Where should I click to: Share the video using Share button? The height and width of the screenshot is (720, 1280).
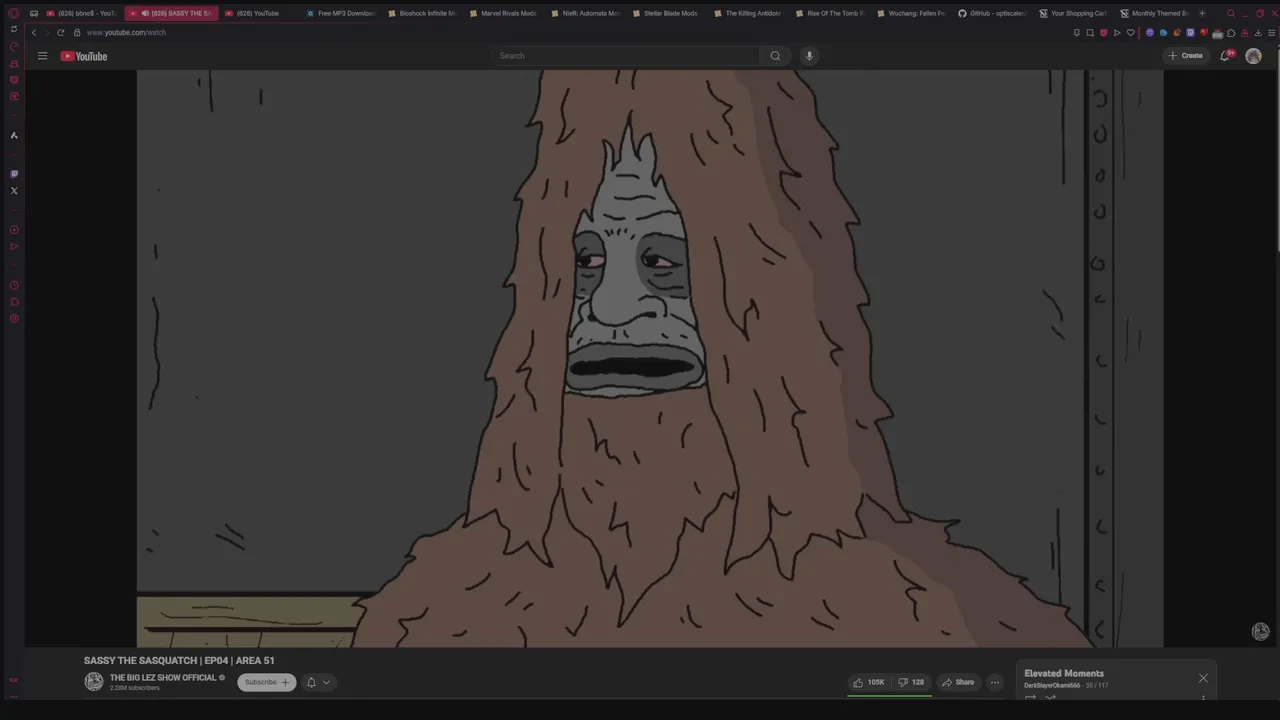coord(957,682)
